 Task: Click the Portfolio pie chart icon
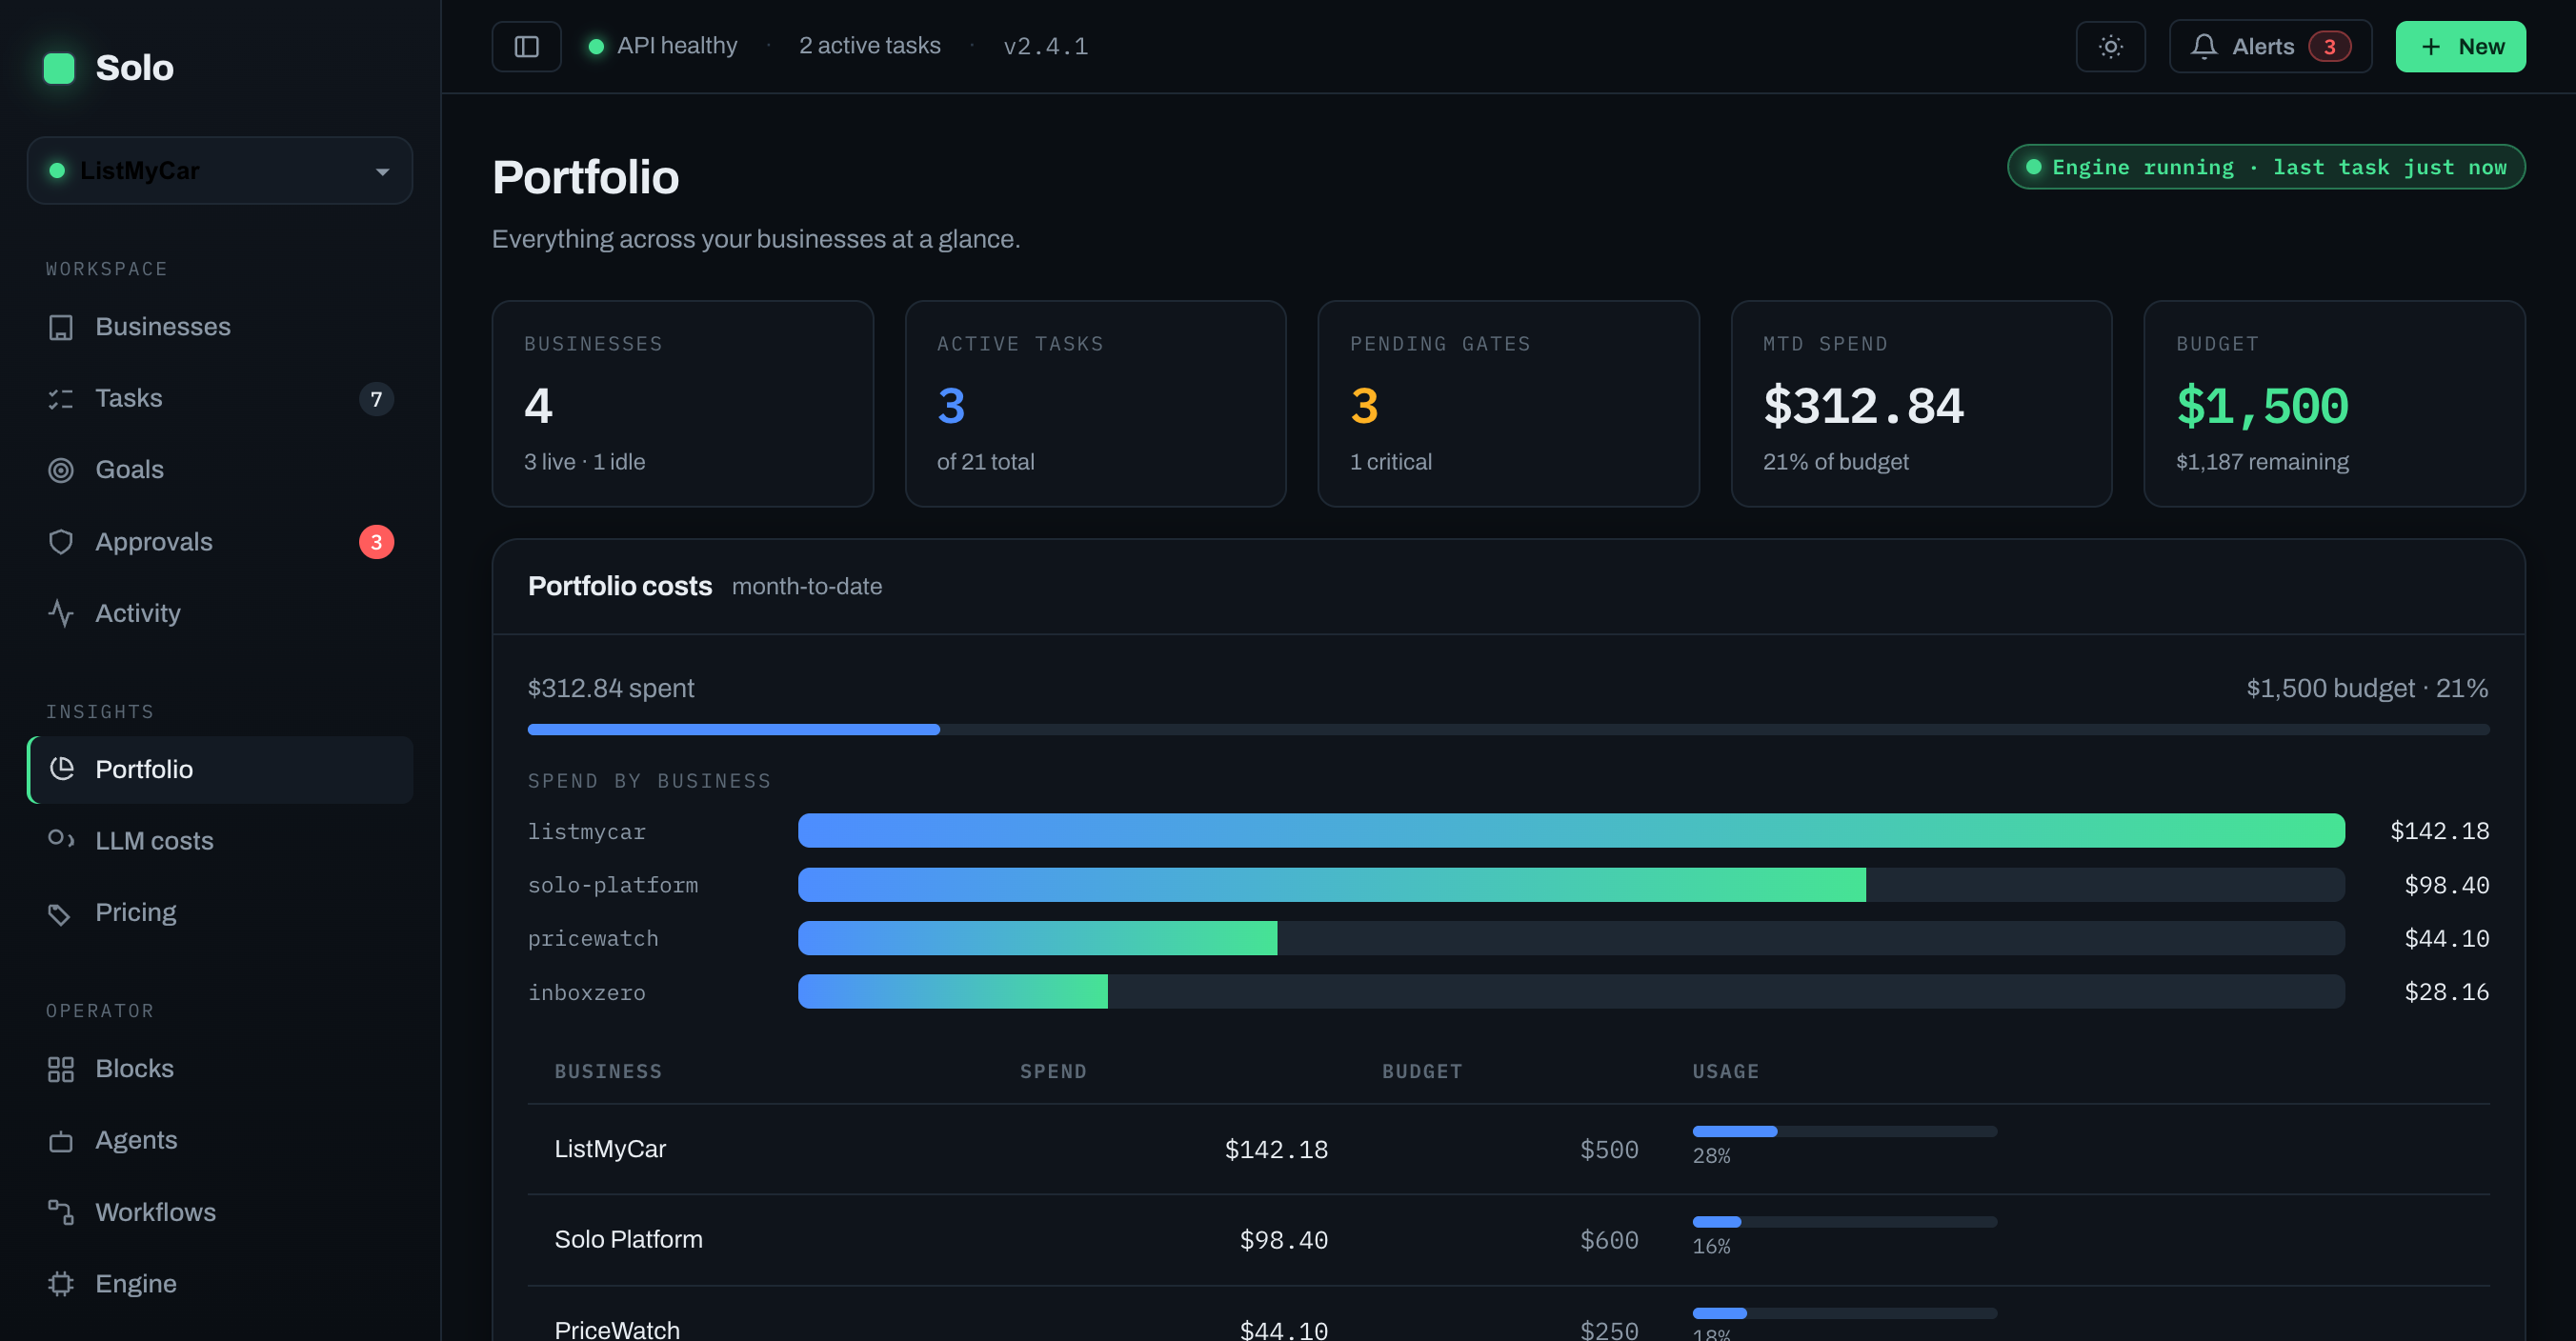click(x=62, y=769)
